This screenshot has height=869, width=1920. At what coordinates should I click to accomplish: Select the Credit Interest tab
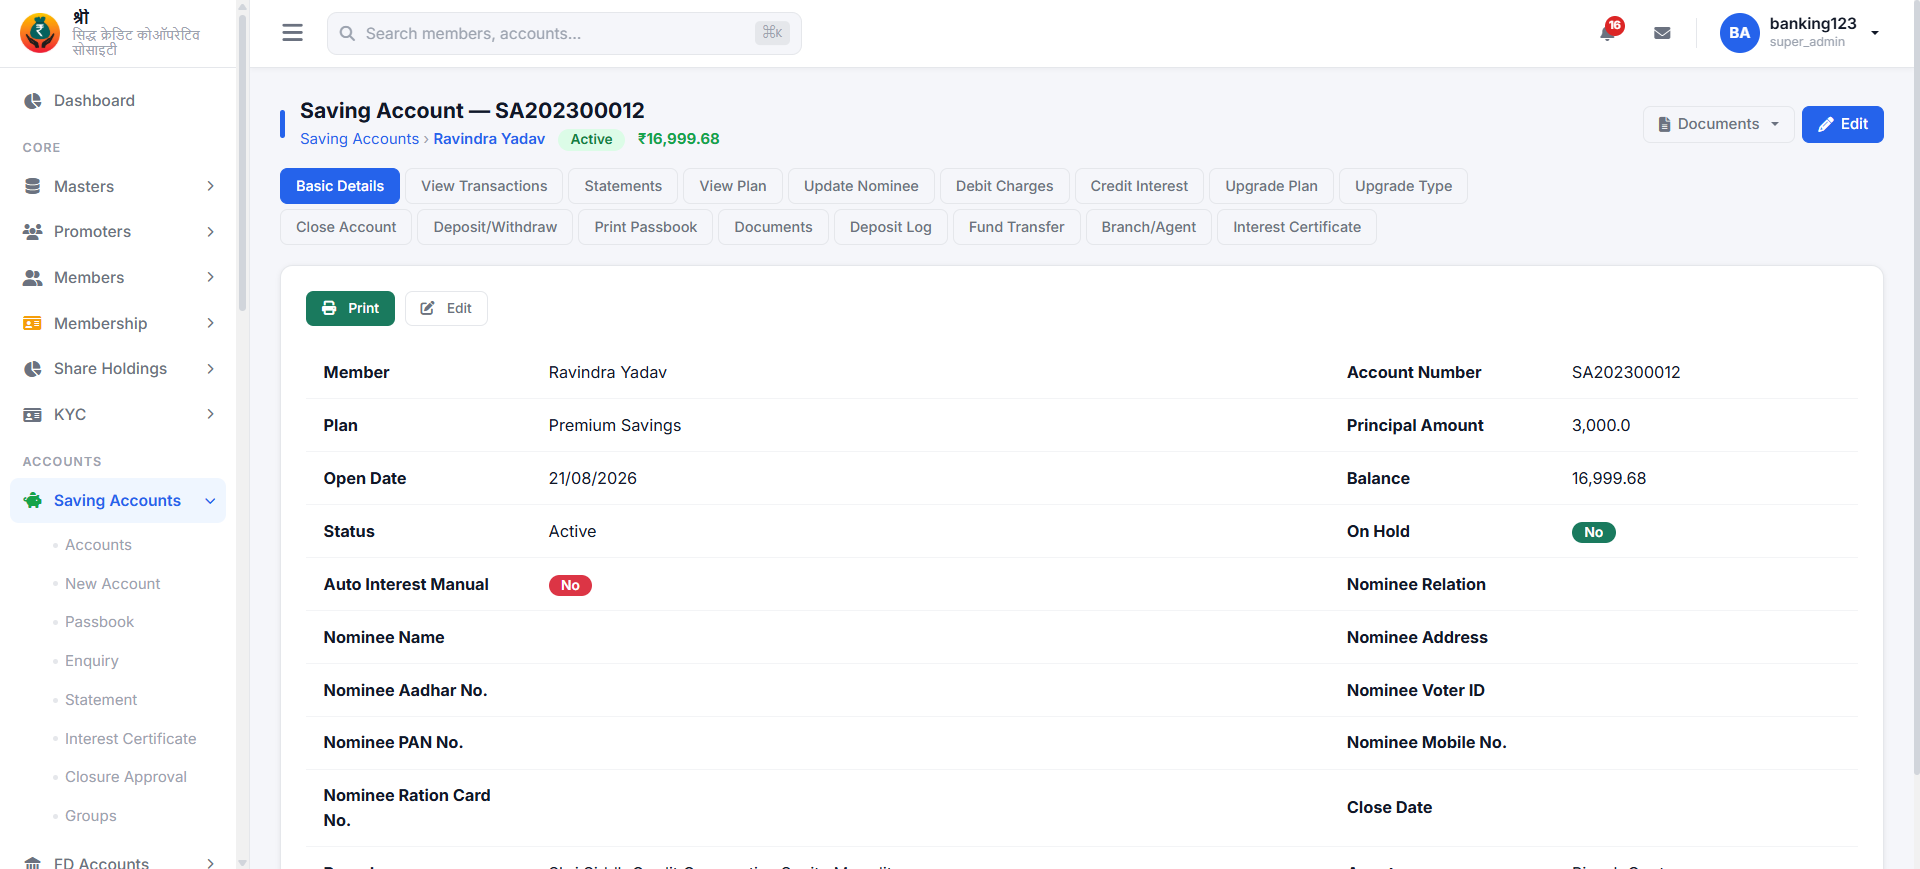[x=1139, y=186]
